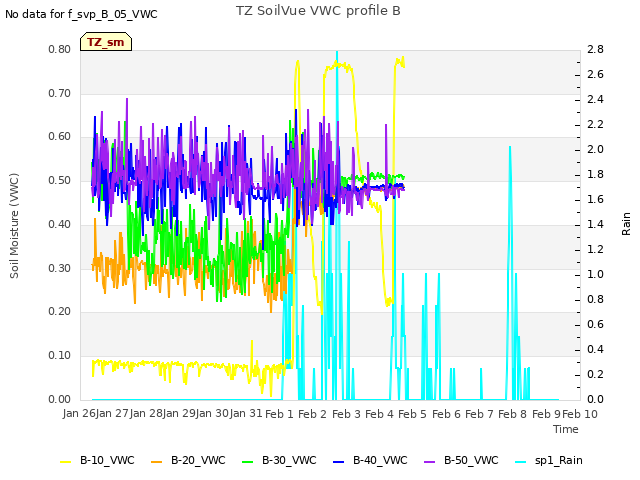The height and width of the screenshot is (480, 640).
Task: Click the 'No data for f_svp_B_05_VWC' message
Action: [81, 14]
